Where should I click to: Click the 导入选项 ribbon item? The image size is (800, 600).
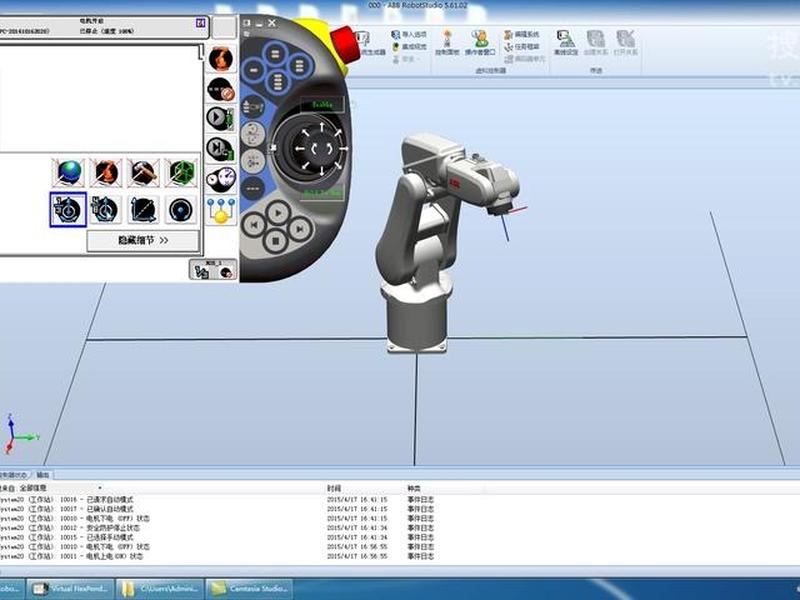pyautogui.click(x=409, y=35)
